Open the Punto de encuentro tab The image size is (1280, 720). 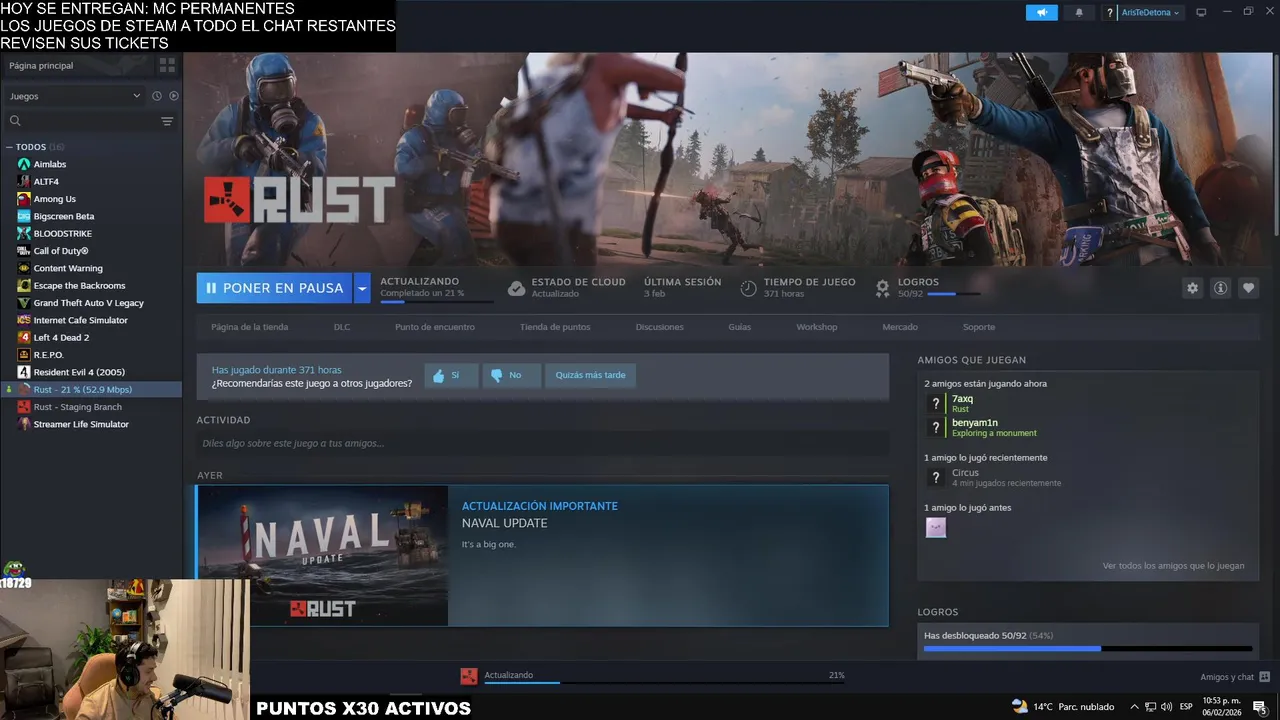tap(435, 327)
